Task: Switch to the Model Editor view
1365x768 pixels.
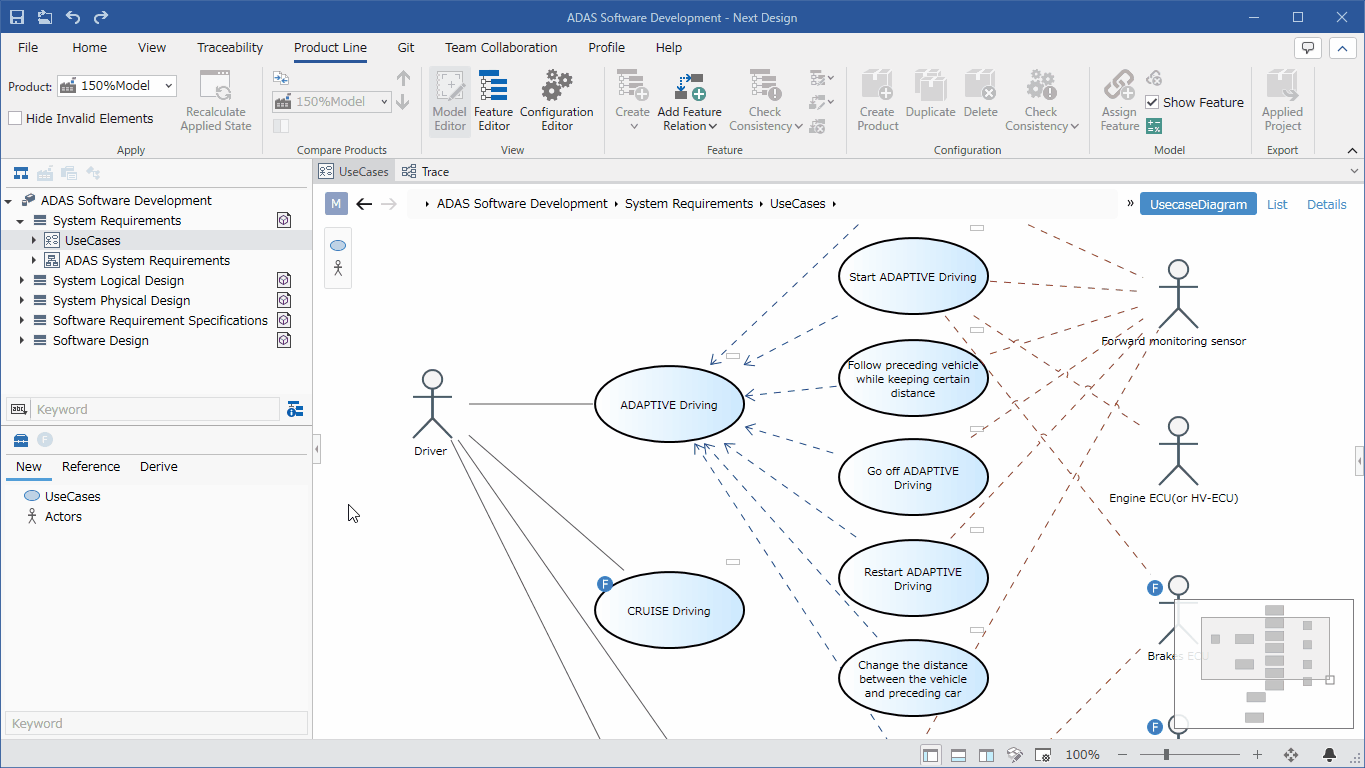Action: [449, 101]
